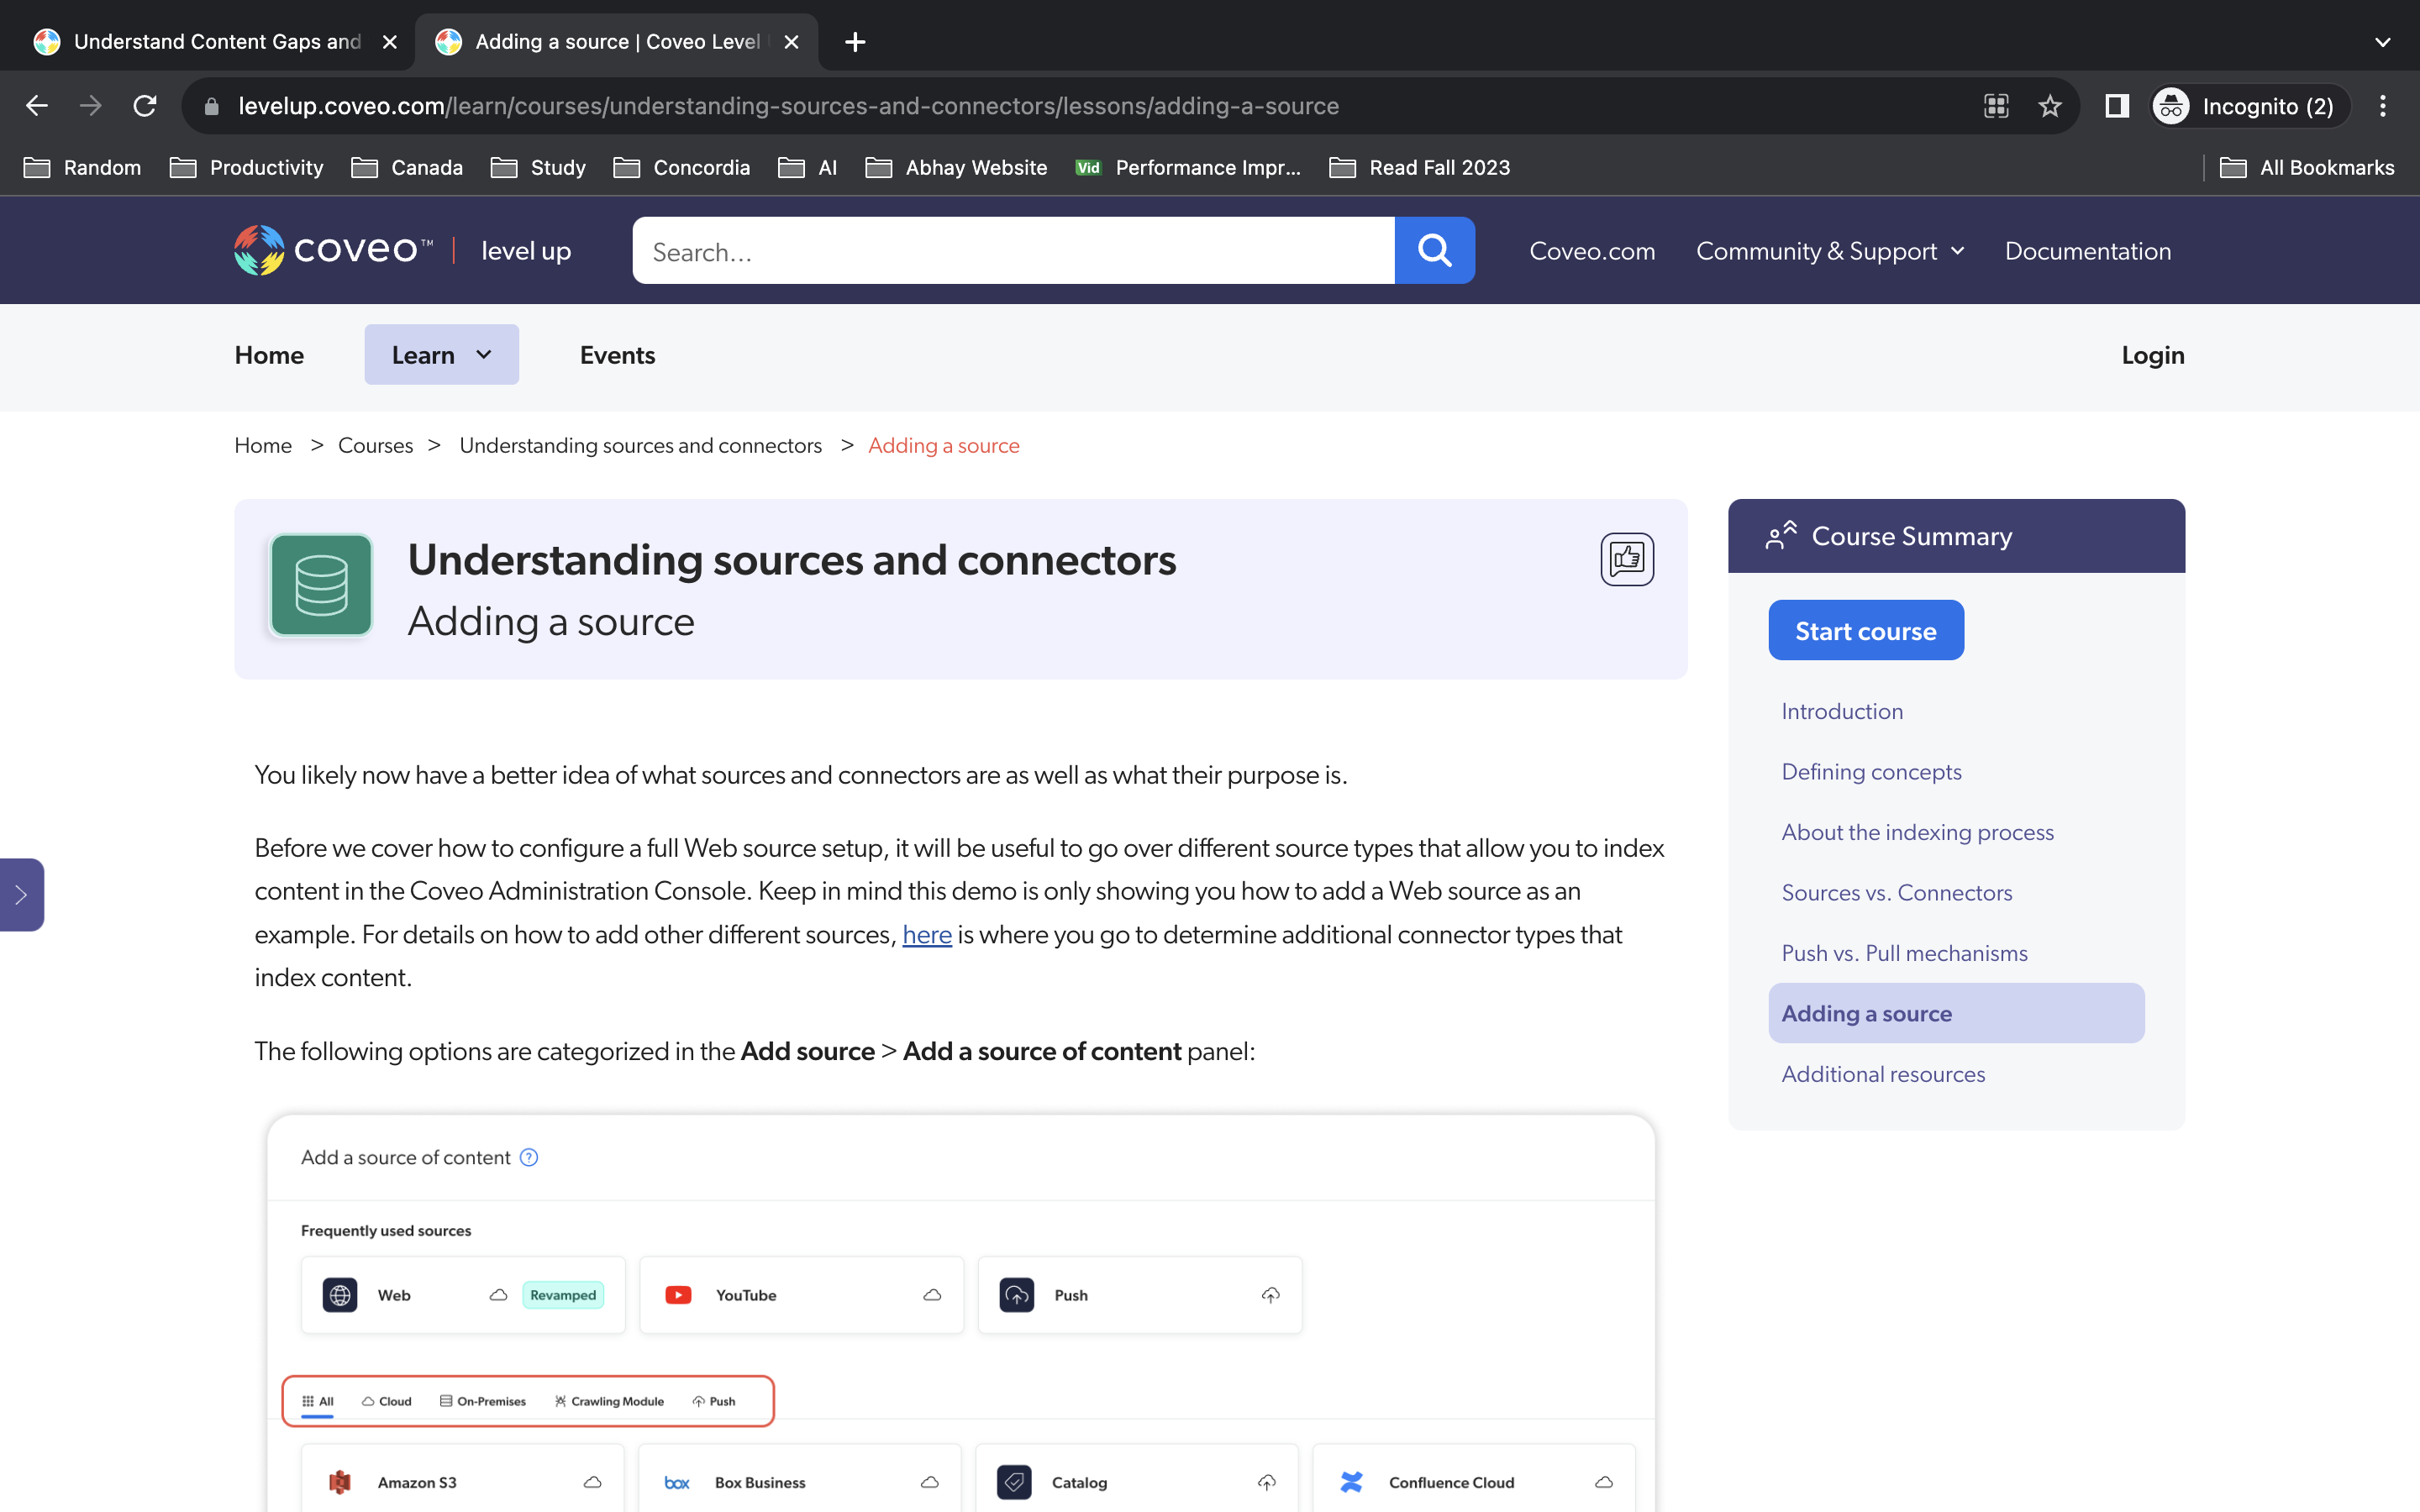Expand the left side panel arrow
Viewport: 2420px width, 1512px height.
(21, 894)
